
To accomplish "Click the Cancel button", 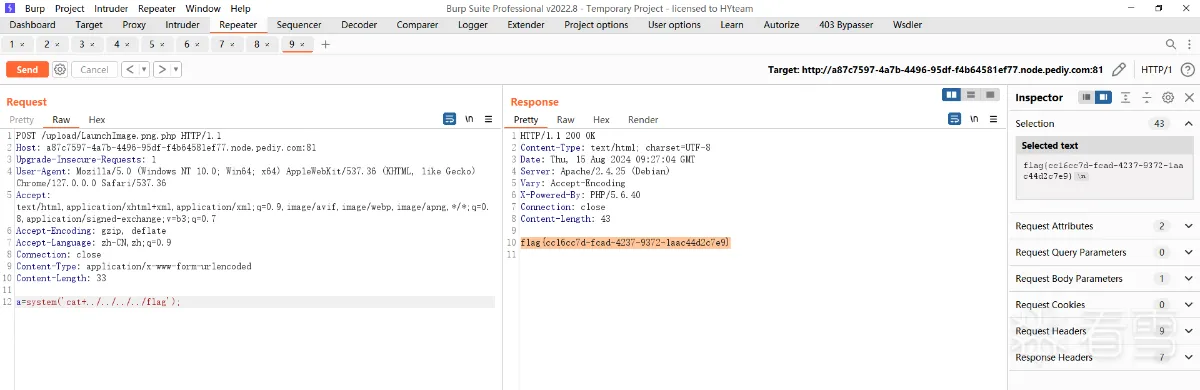I will point(94,69).
